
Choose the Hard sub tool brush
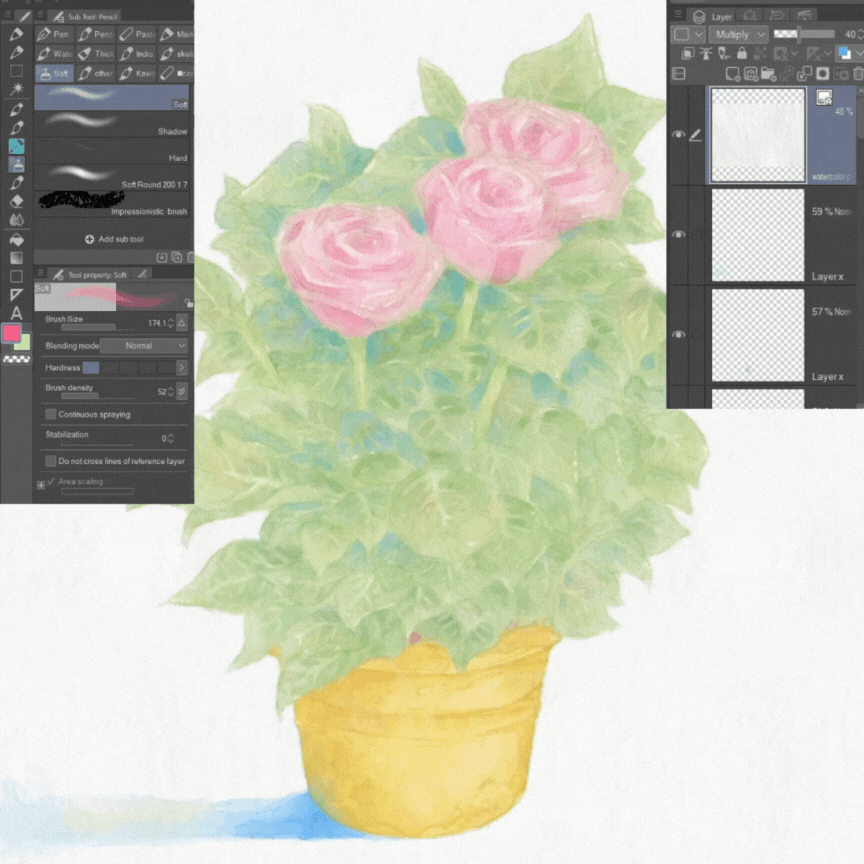click(x=112, y=151)
